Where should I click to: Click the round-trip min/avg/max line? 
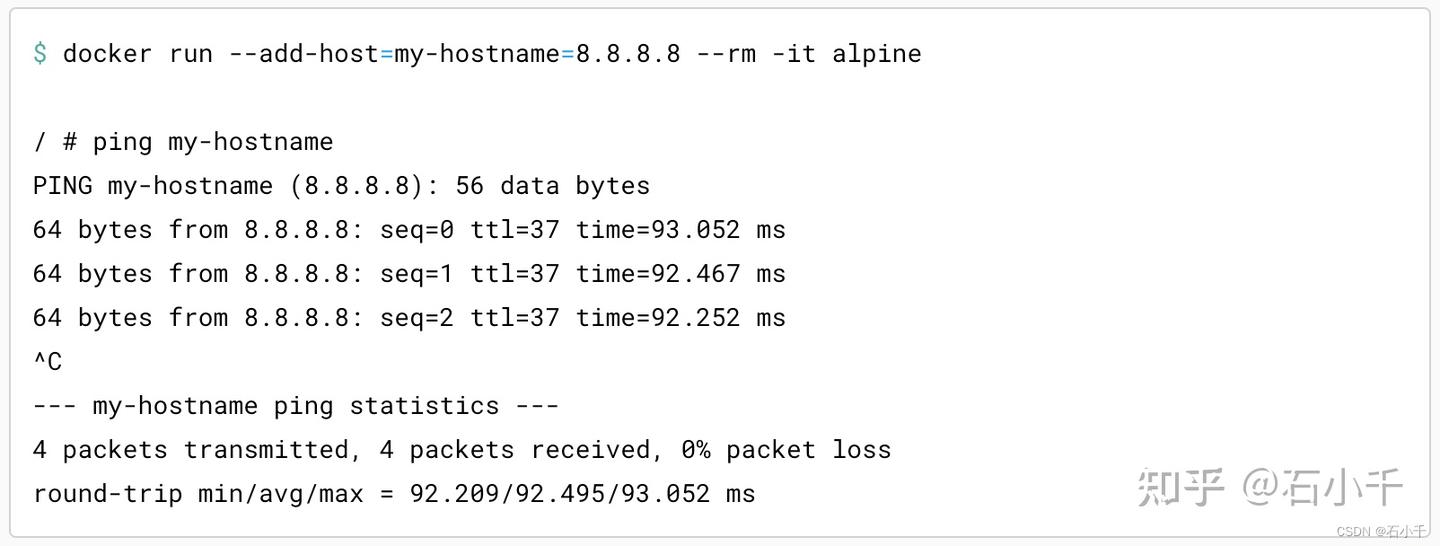click(x=394, y=494)
